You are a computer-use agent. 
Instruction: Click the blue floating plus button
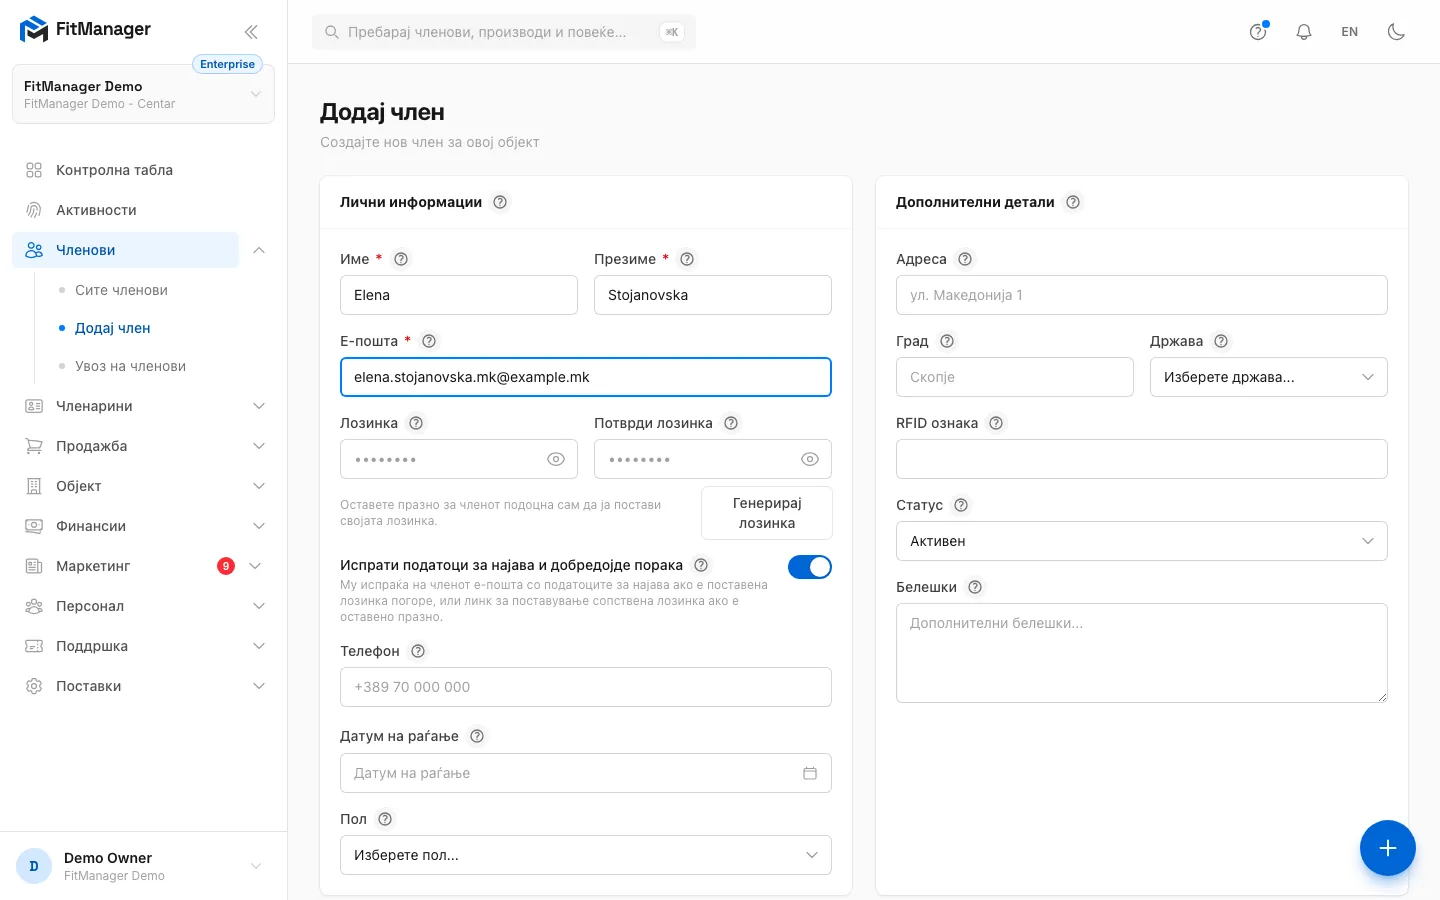click(x=1388, y=848)
